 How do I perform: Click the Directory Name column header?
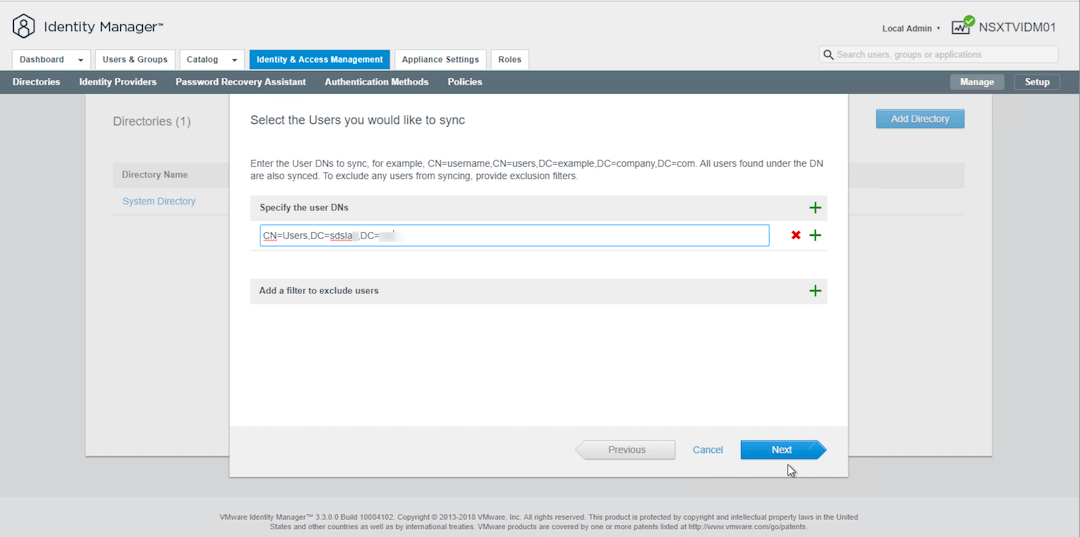tap(154, 175)
